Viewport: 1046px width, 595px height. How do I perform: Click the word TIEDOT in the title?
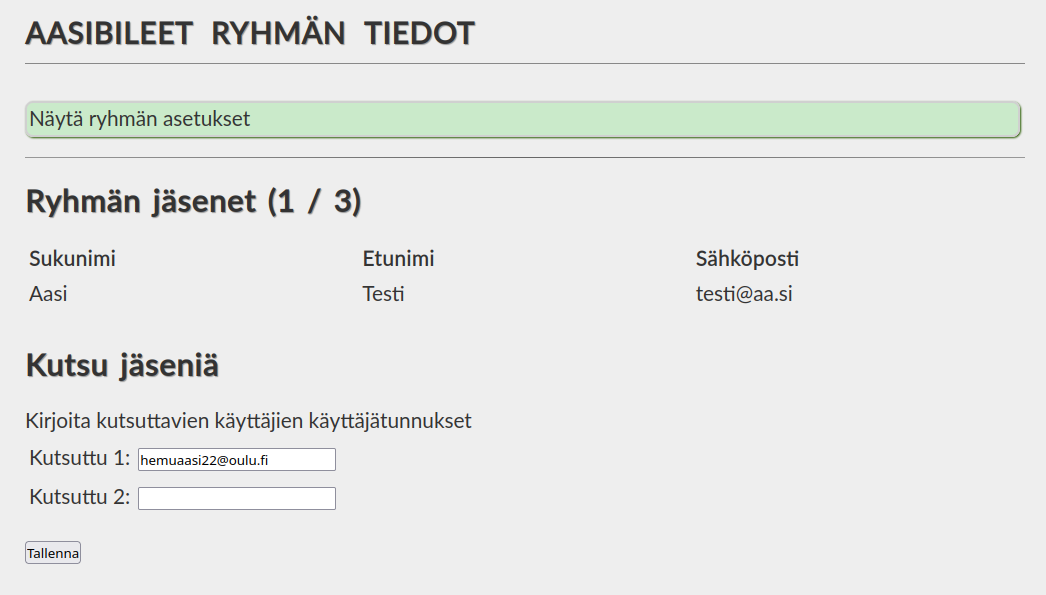tap(419, 33)
